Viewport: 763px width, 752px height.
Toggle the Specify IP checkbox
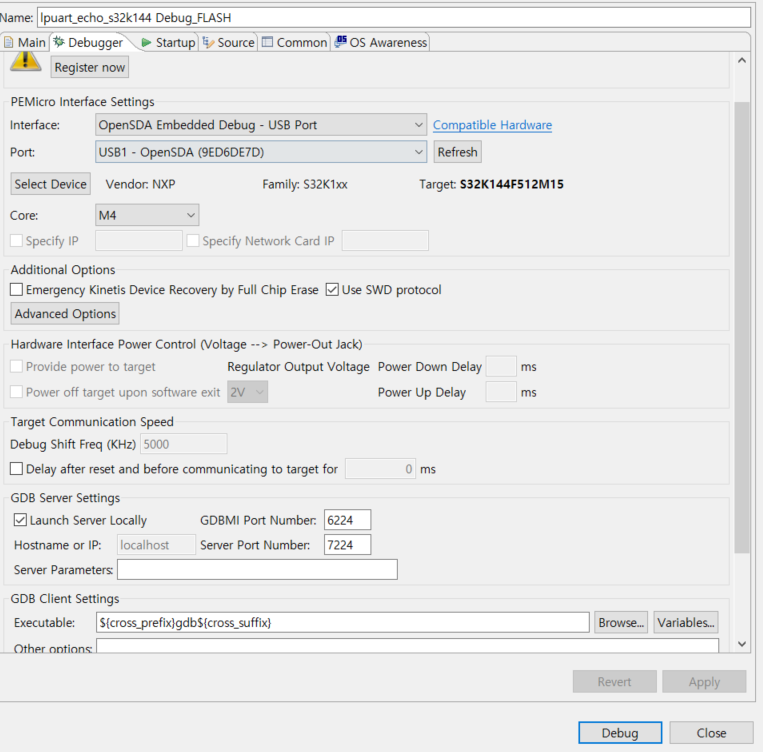click(x=17, y=240)
